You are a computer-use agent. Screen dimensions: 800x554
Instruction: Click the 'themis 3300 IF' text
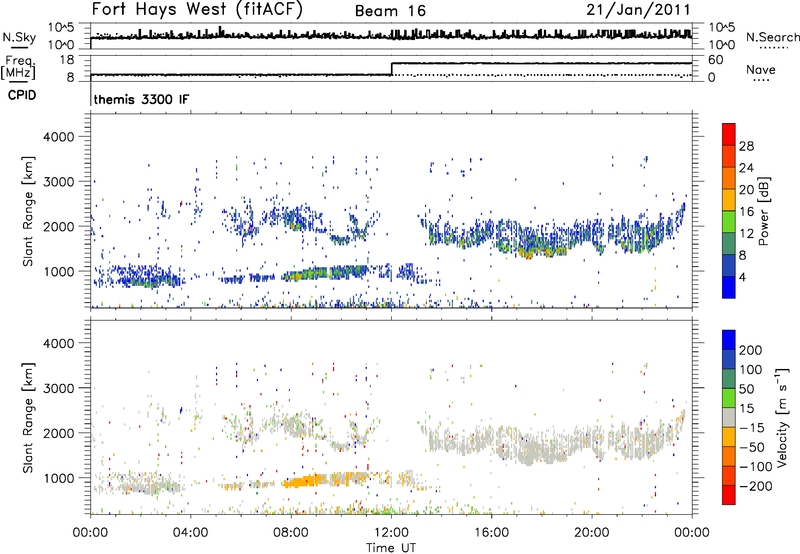pyautogui.click(x=141, y=99)
